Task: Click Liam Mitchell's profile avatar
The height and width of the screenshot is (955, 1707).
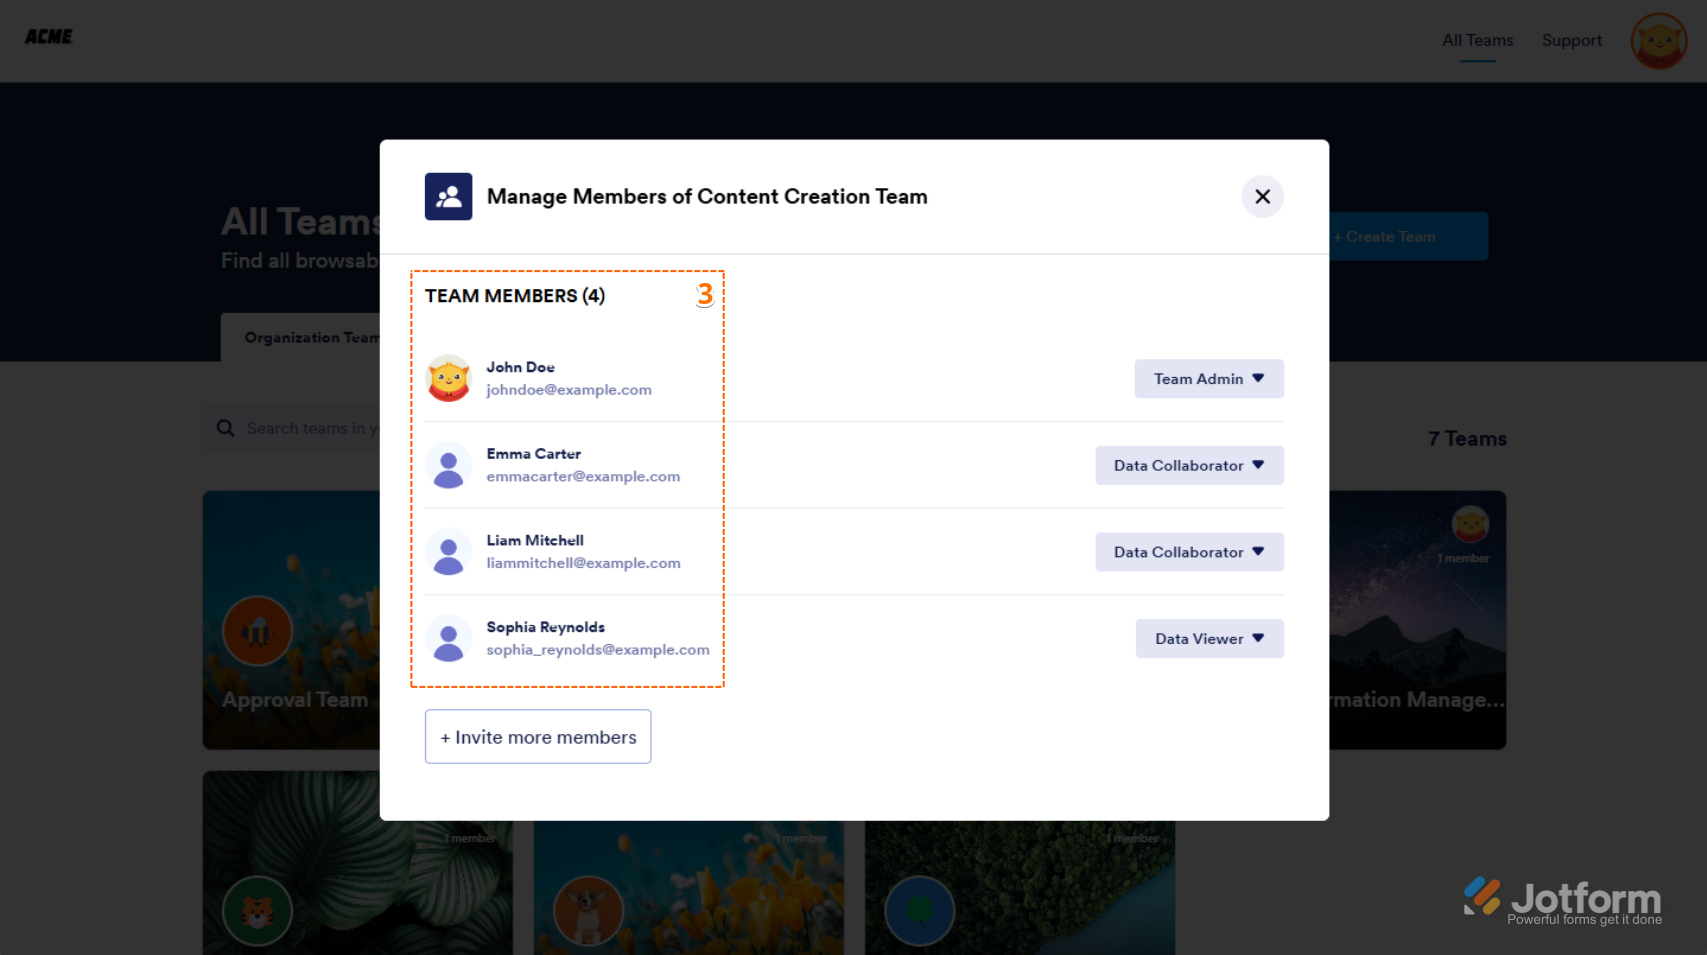Action: [448, 553]
